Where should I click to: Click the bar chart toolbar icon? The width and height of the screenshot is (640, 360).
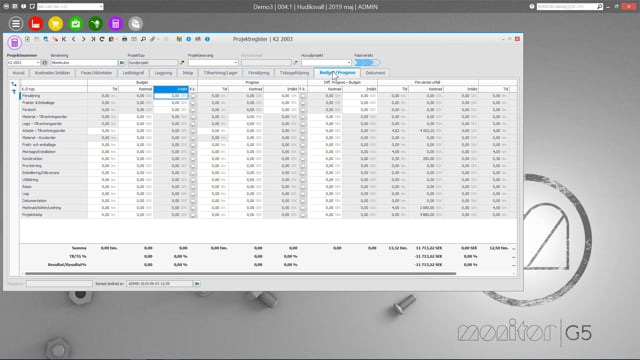coord(179,39)
